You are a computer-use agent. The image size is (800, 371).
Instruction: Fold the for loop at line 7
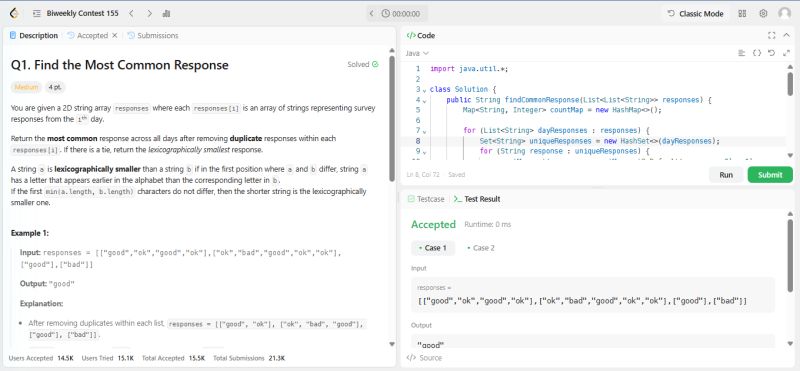tap(424, 132)
